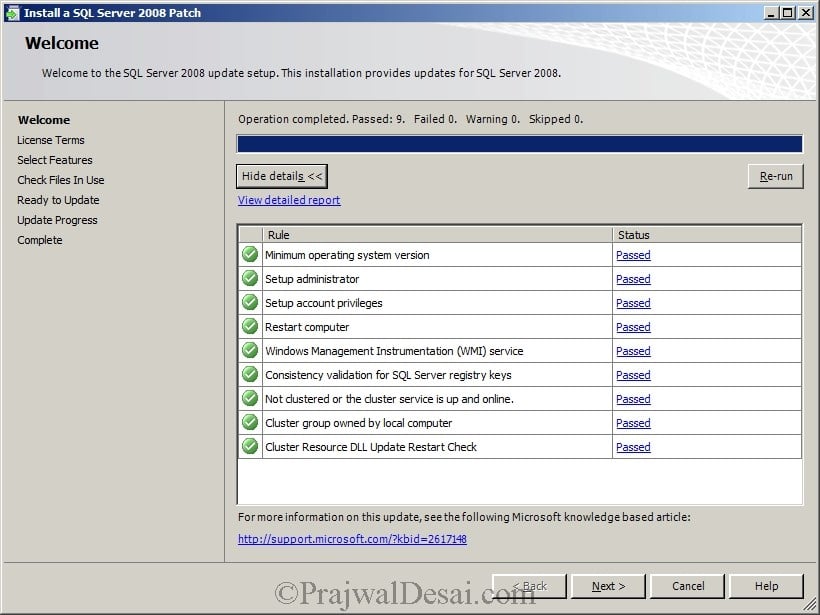The height and width of the screenshot is (615, 820).
Task: Open Passed status for Restart computer
Action: 633,327
